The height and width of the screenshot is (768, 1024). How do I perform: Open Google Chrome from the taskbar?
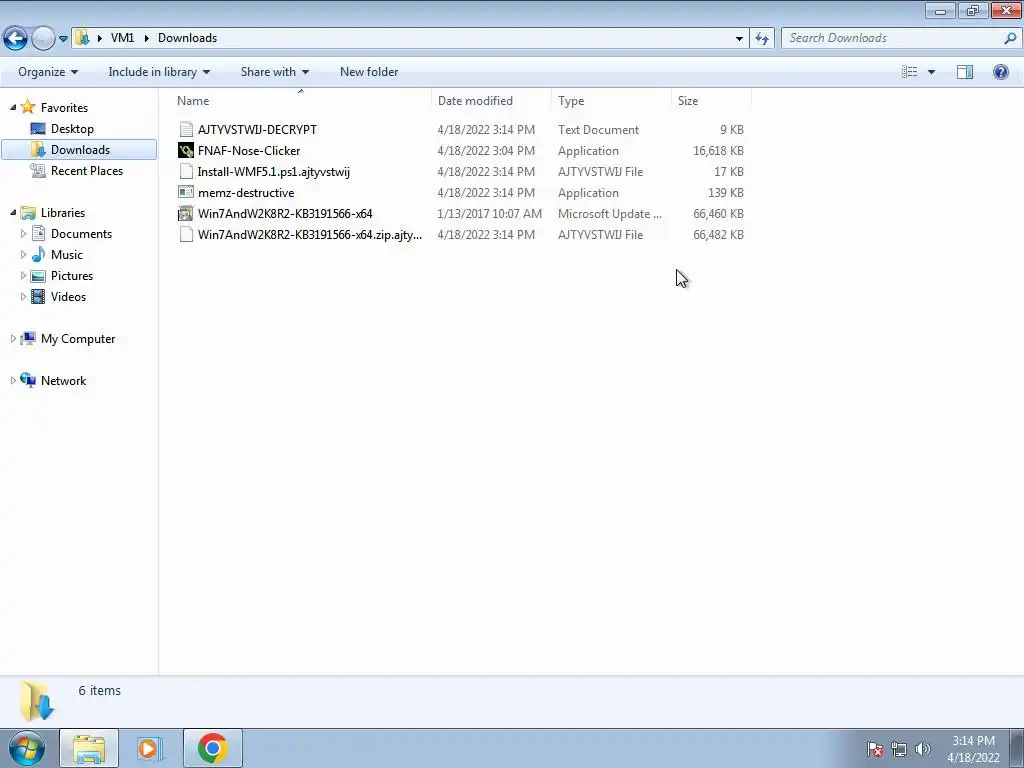[x=212, y=748]
